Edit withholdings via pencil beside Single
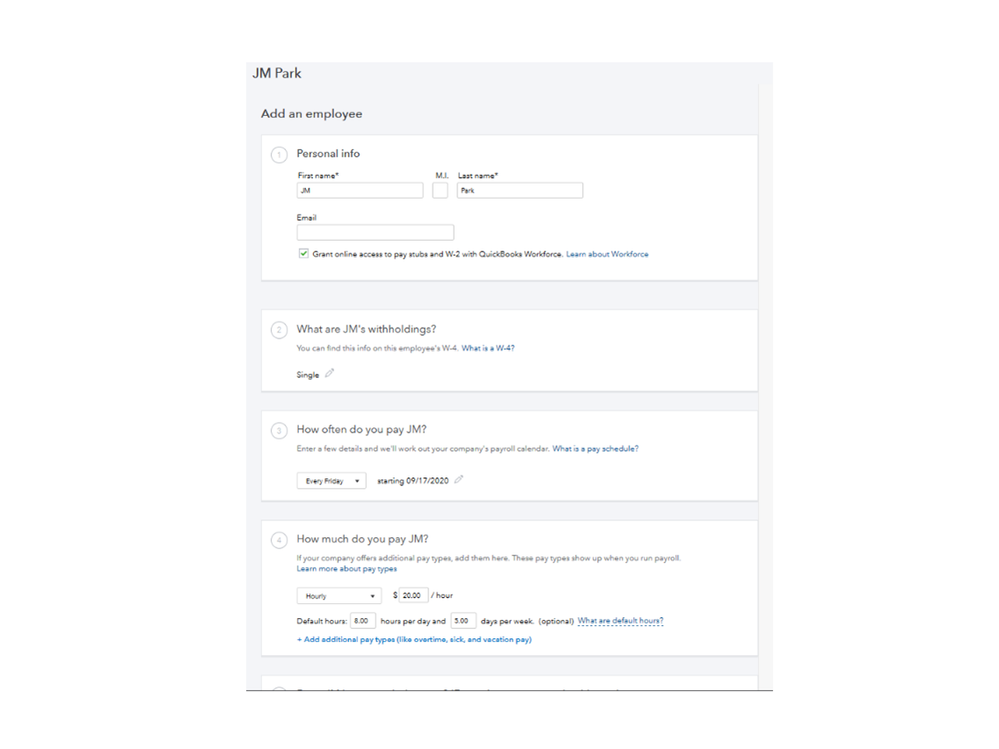This screenshot has width=999, height=749. [x=330, y=374]
